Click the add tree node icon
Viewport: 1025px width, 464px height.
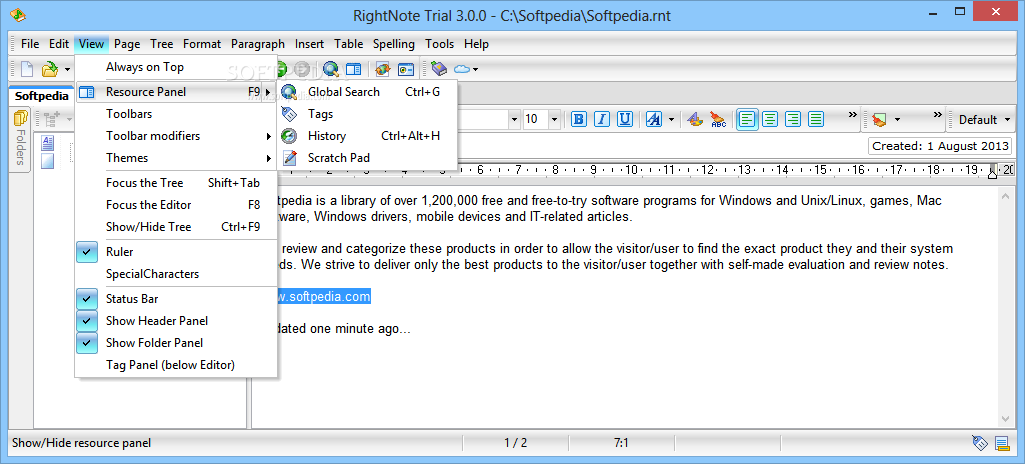click(x=52, y=118)
